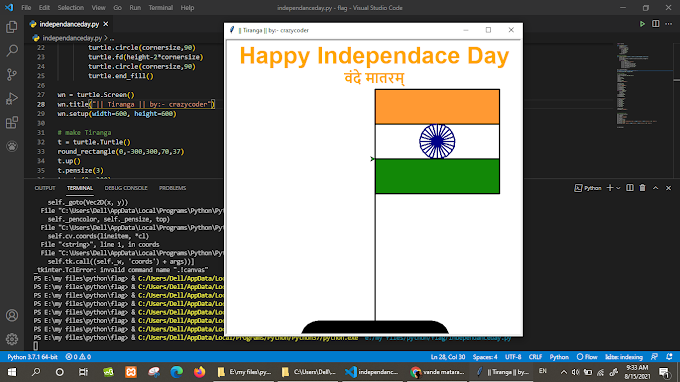Switch to E:\my files\py... explorer taskbar window
The height and width of the screenshot is (382, 680).
pos(244,372)
